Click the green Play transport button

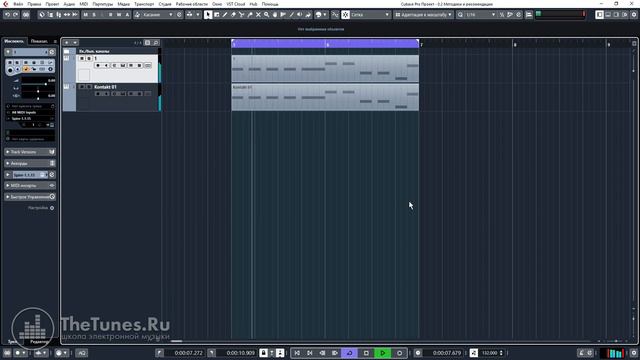382,353
